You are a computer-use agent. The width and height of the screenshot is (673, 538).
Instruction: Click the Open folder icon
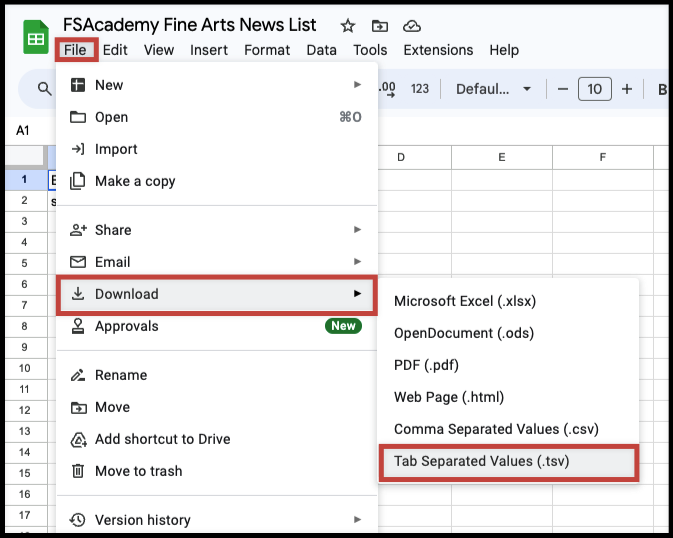(x=78, y=117)
